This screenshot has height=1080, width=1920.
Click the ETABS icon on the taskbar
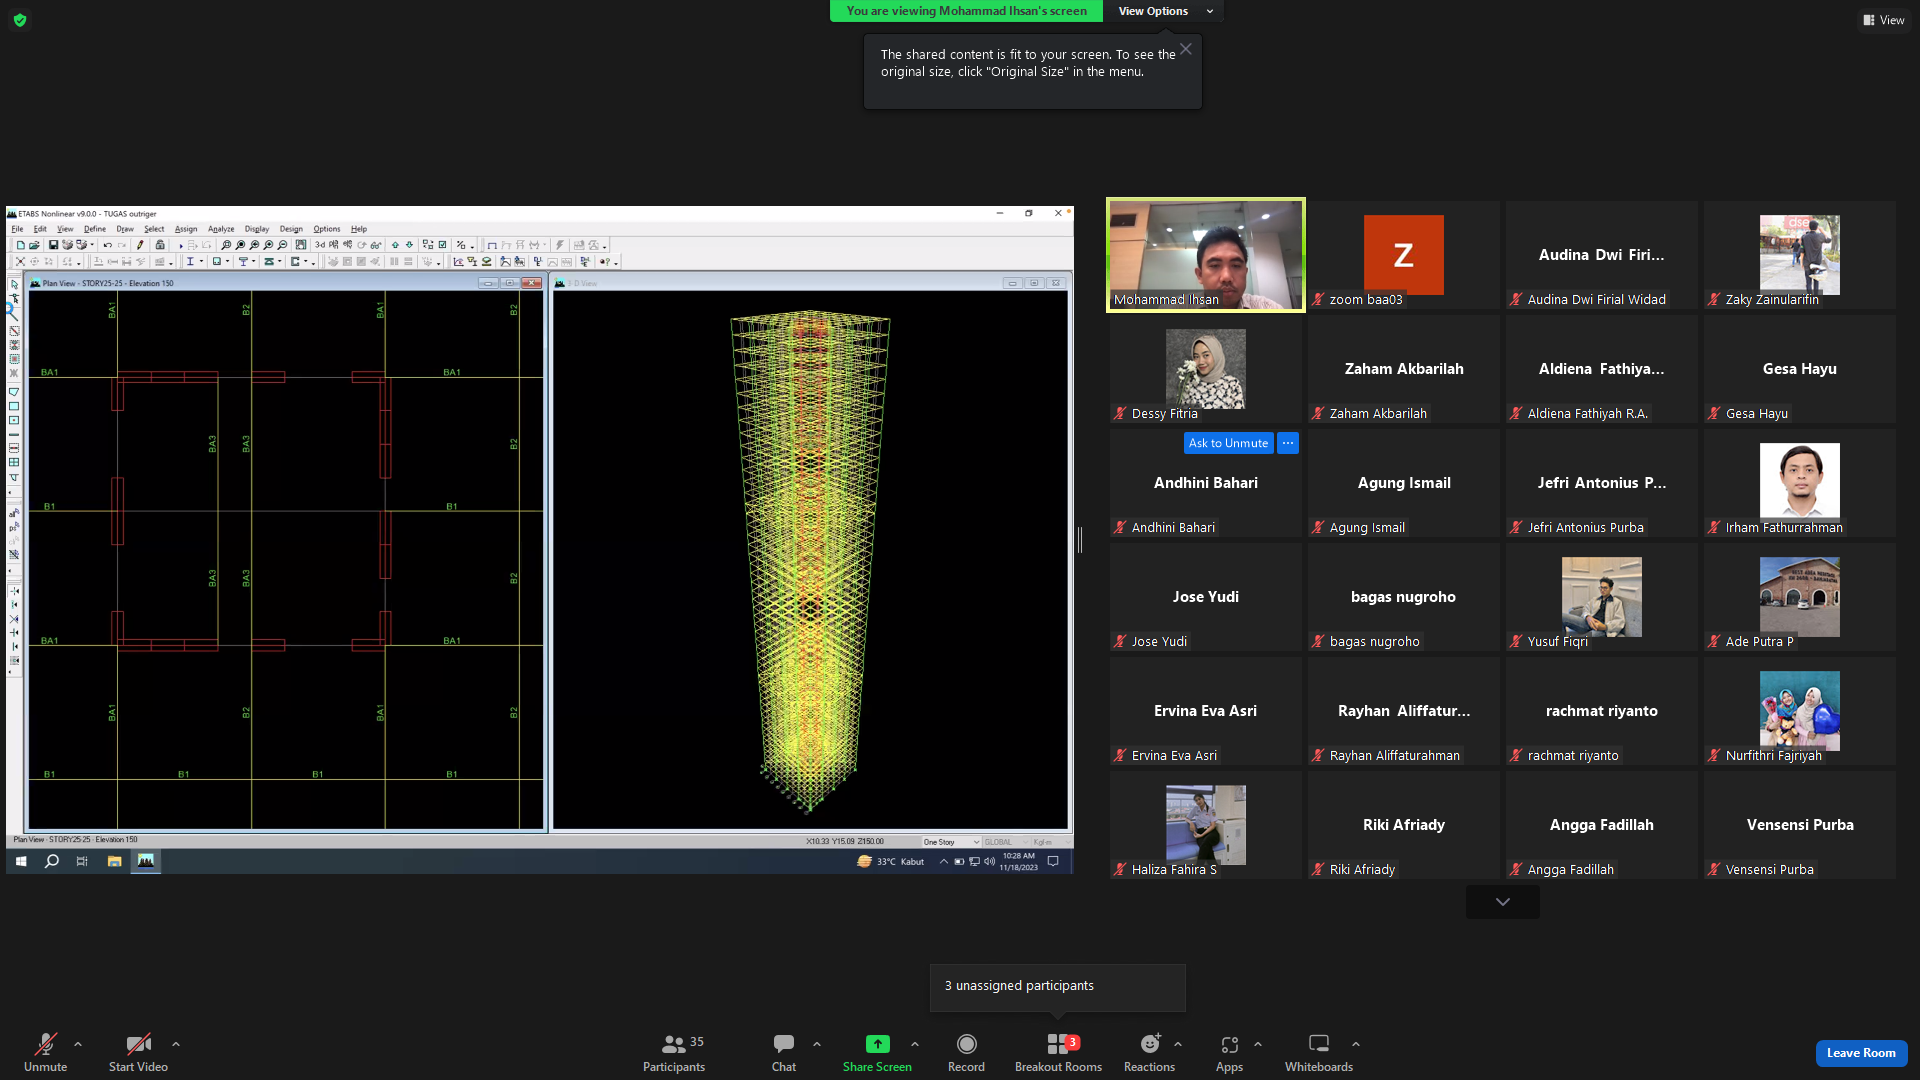pyautogui.click(x=146, y=861)
